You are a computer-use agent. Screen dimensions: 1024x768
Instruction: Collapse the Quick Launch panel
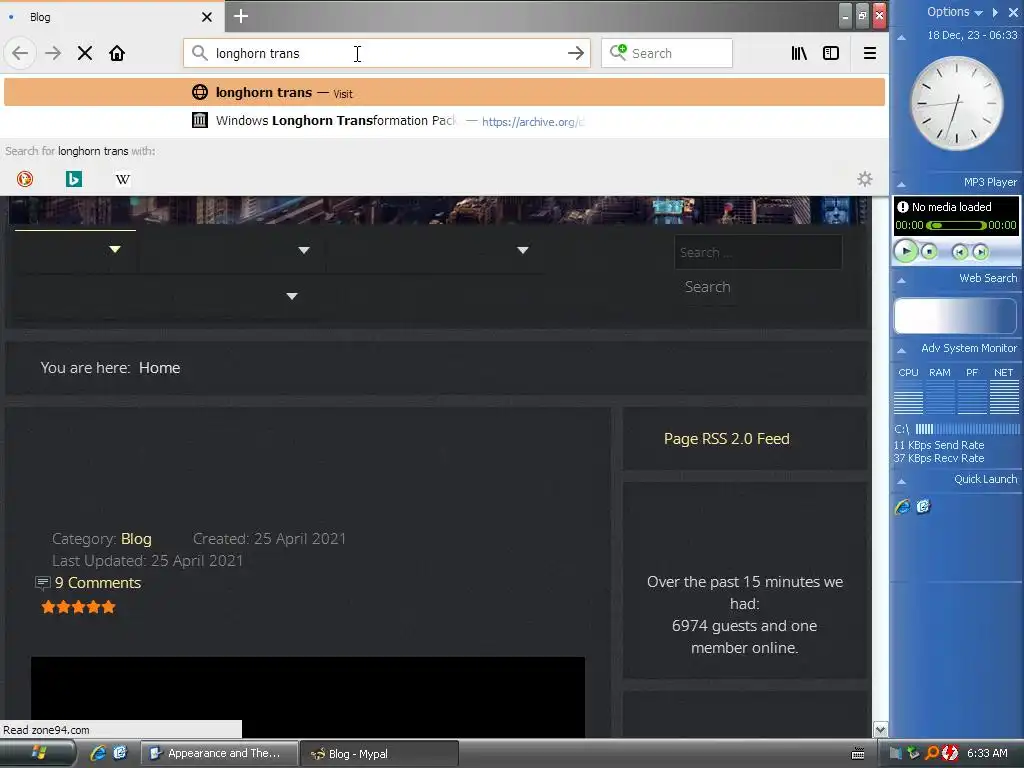[x=901, y=481]
